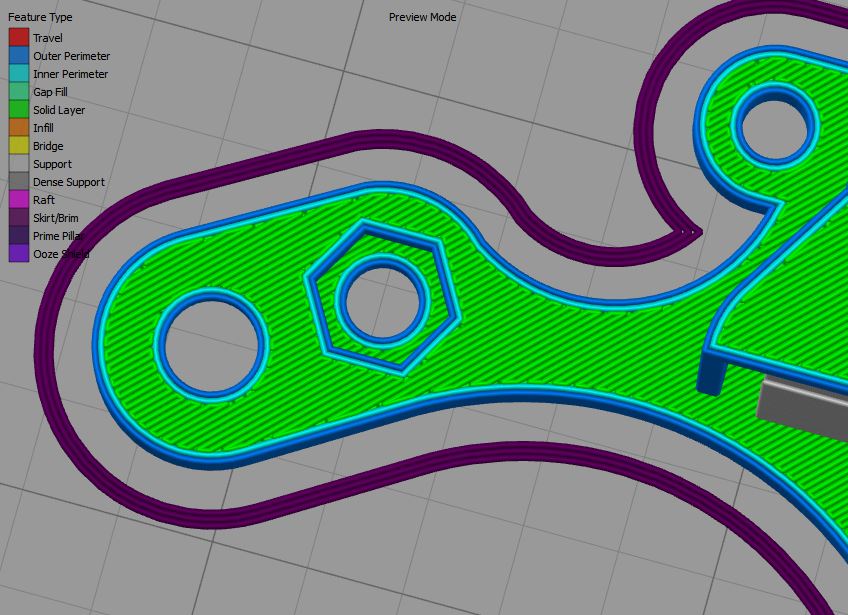
Task: Click the light gray Support swatch
Action: tap(19, 164)
